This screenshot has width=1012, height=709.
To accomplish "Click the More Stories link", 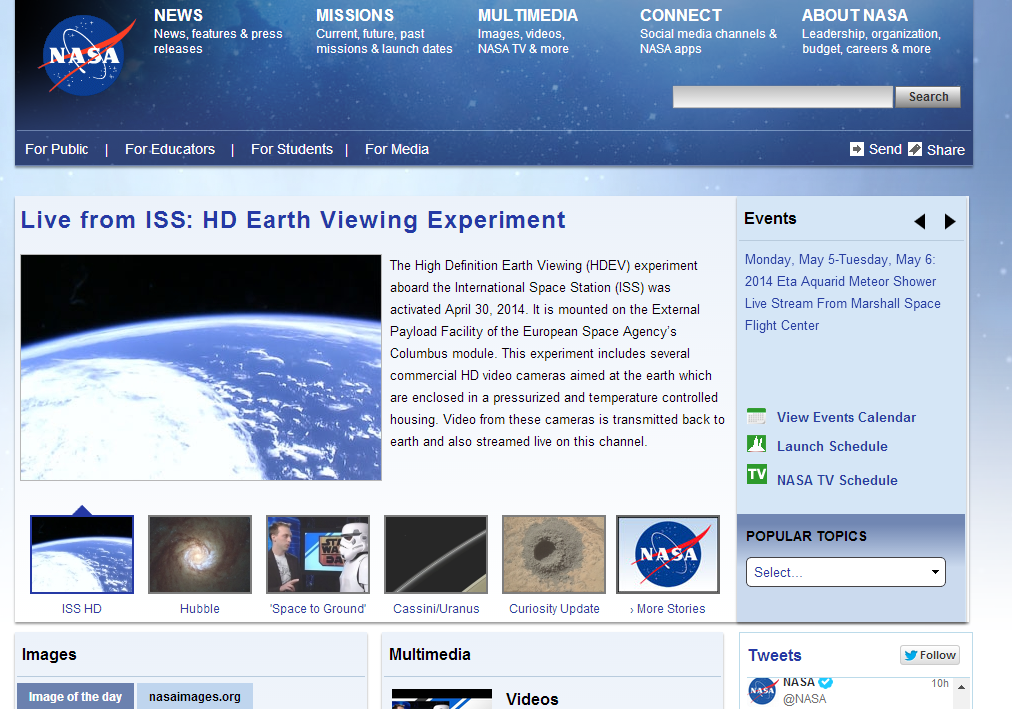I will (x=668, y=608).
